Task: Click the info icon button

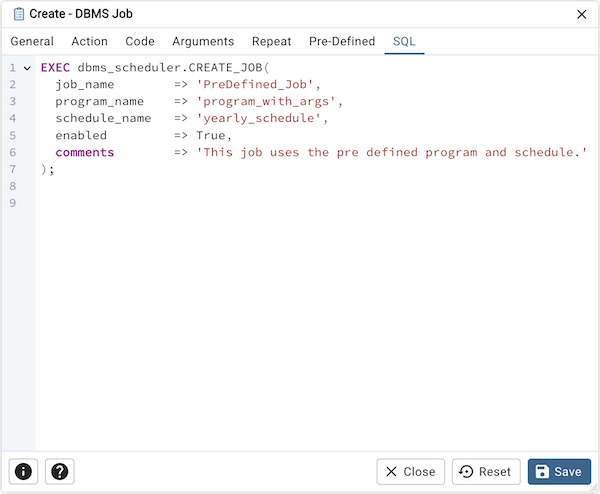Action: coord(23,471)
